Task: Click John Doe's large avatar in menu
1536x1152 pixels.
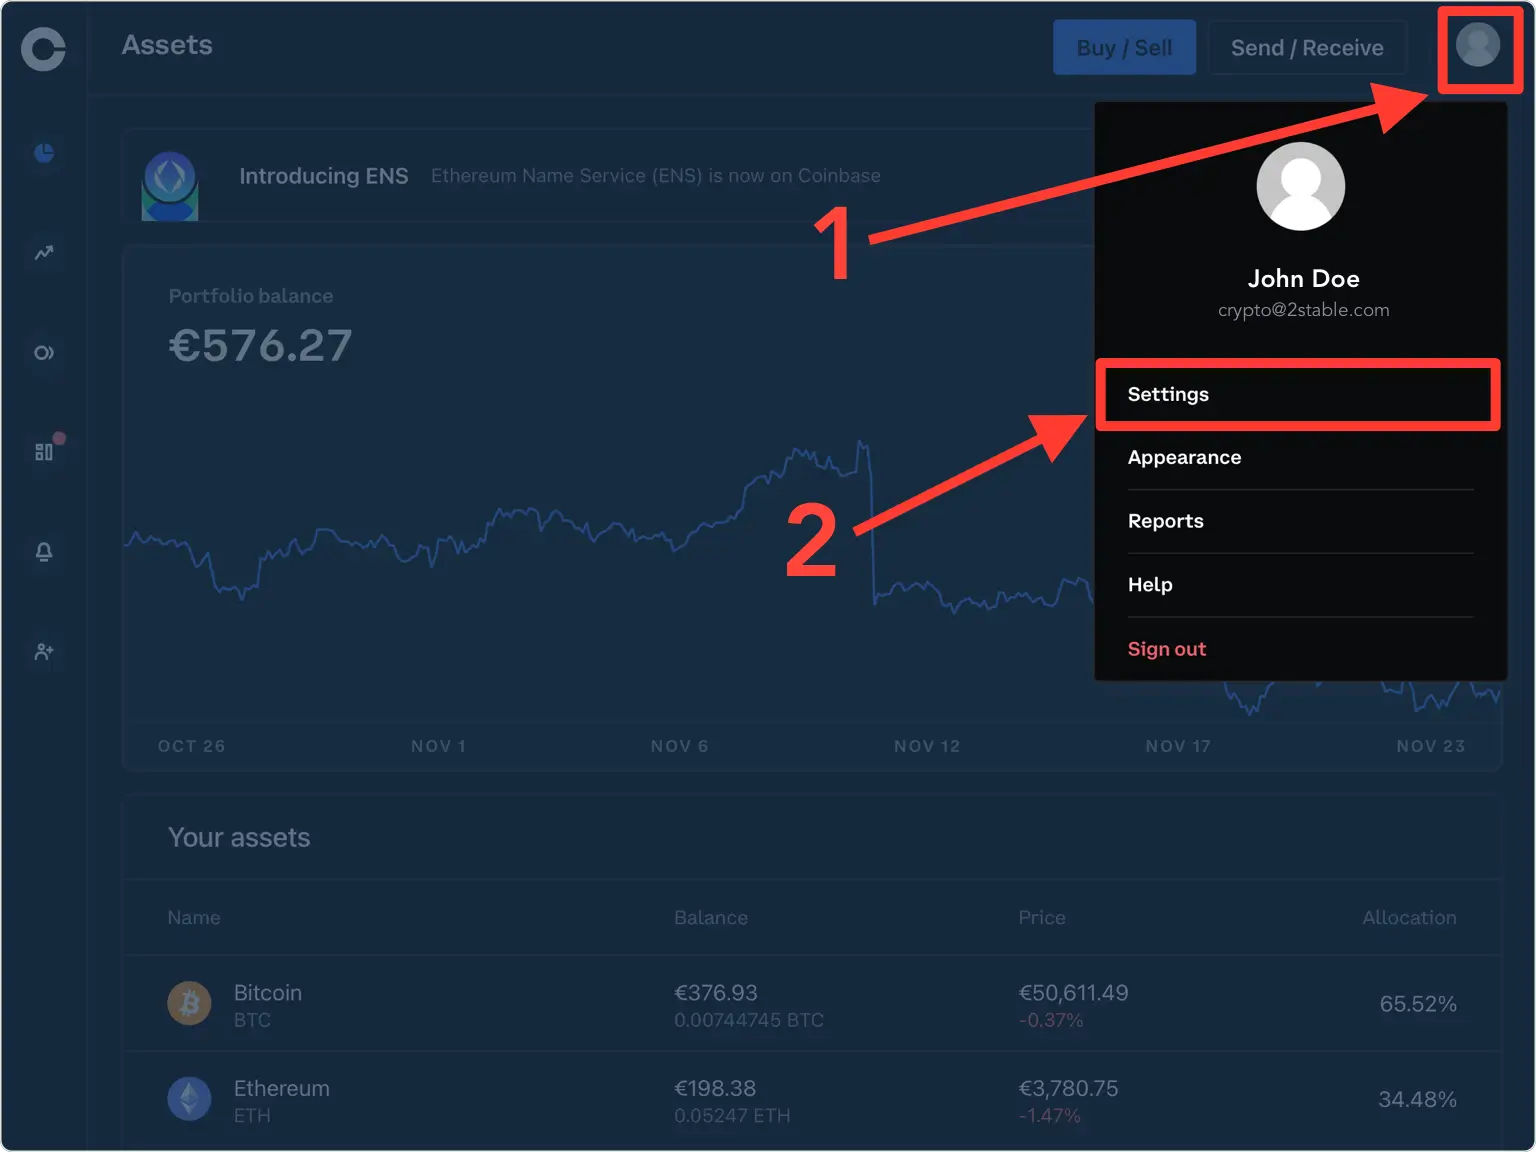Action: coord(1300,187)
